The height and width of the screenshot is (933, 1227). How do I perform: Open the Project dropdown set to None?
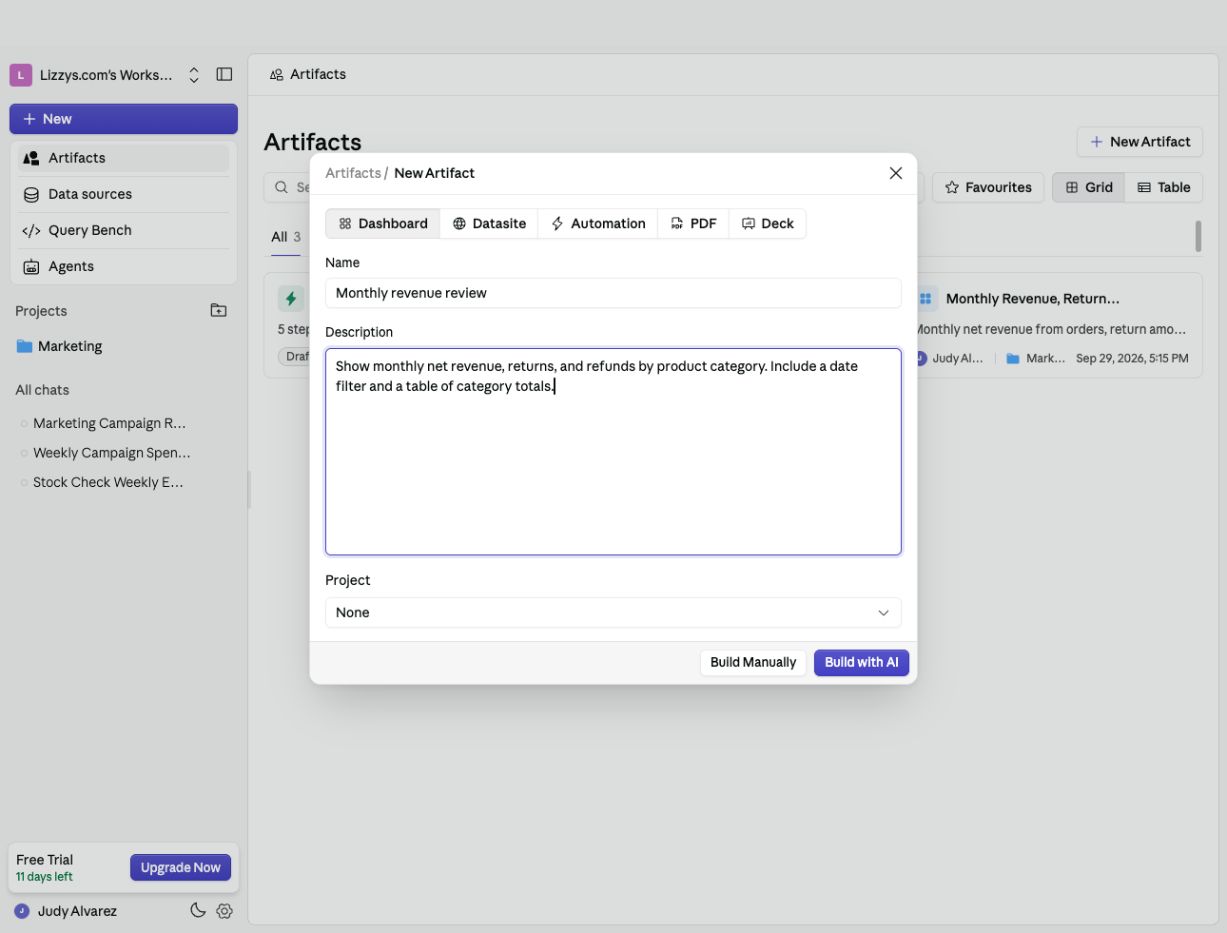(x=613, y=612)
